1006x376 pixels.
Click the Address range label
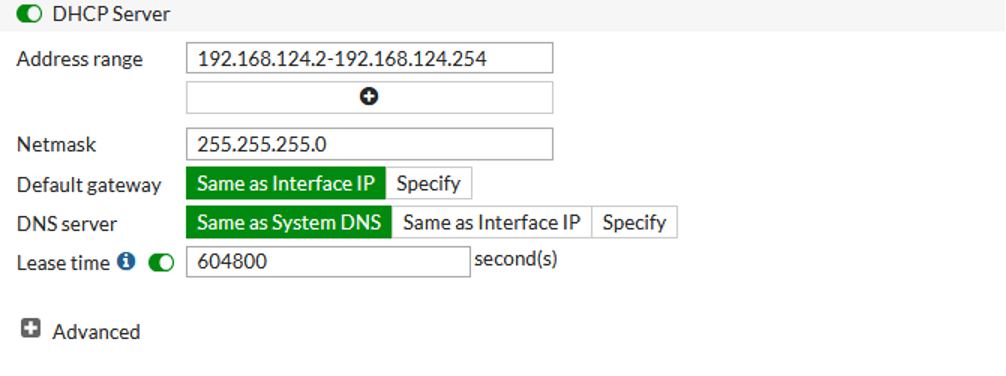[x=80, y=59]
